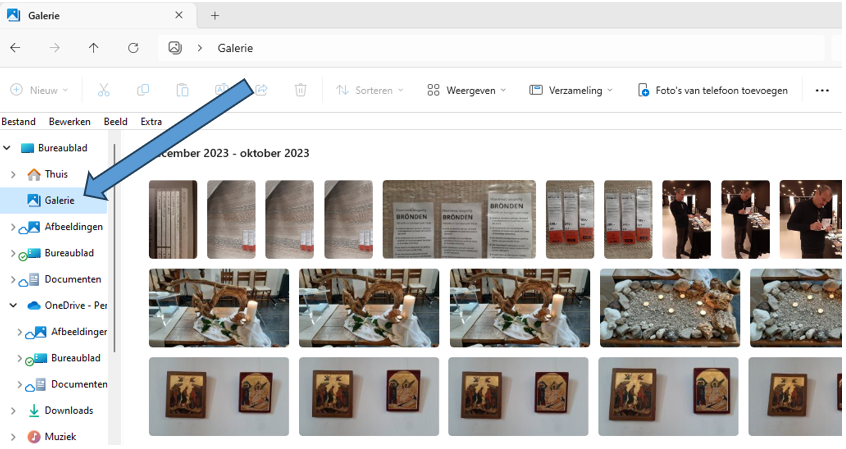Open the Extra menu
Viewport: 846px width, 449px height.
click(151, 122)
